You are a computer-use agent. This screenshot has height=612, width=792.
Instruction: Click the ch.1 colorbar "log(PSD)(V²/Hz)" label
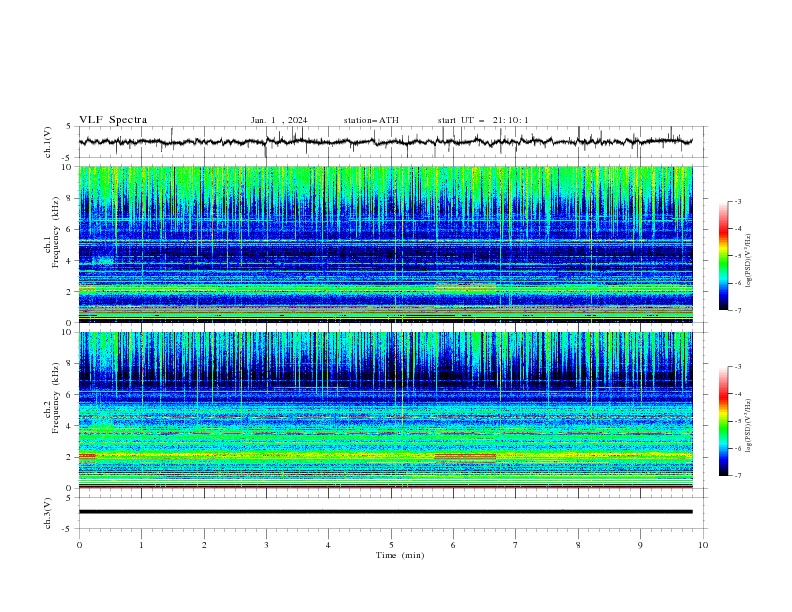pos(748,261)
